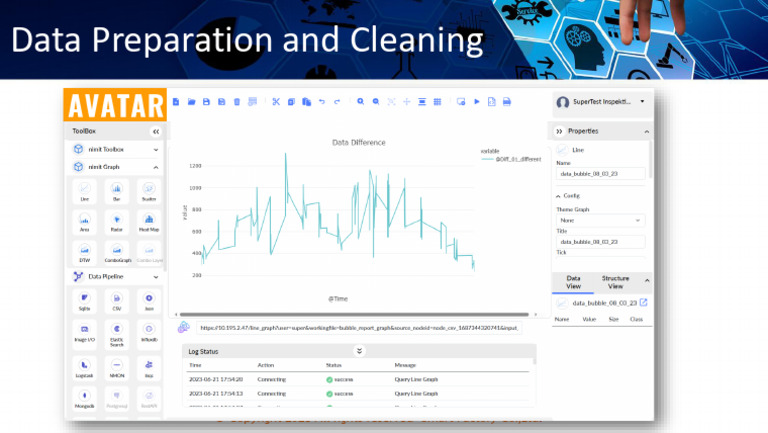768x433 pixels.
Task: Select the Sqlite data pipeline node
Action: [x=85, y=301]
